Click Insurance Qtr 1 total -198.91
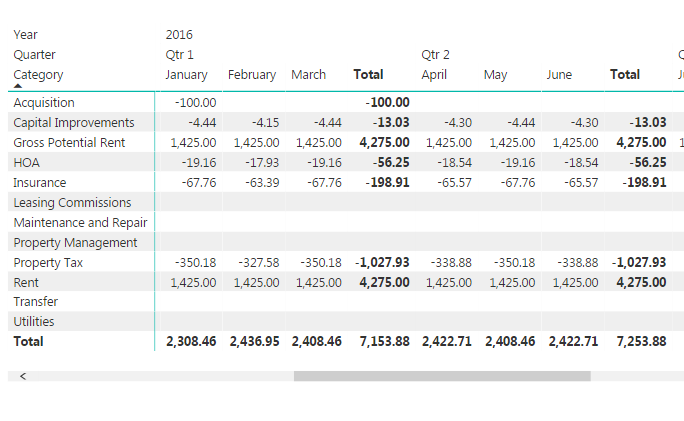This screenshot has height=421, width=684. click(387, 182)
